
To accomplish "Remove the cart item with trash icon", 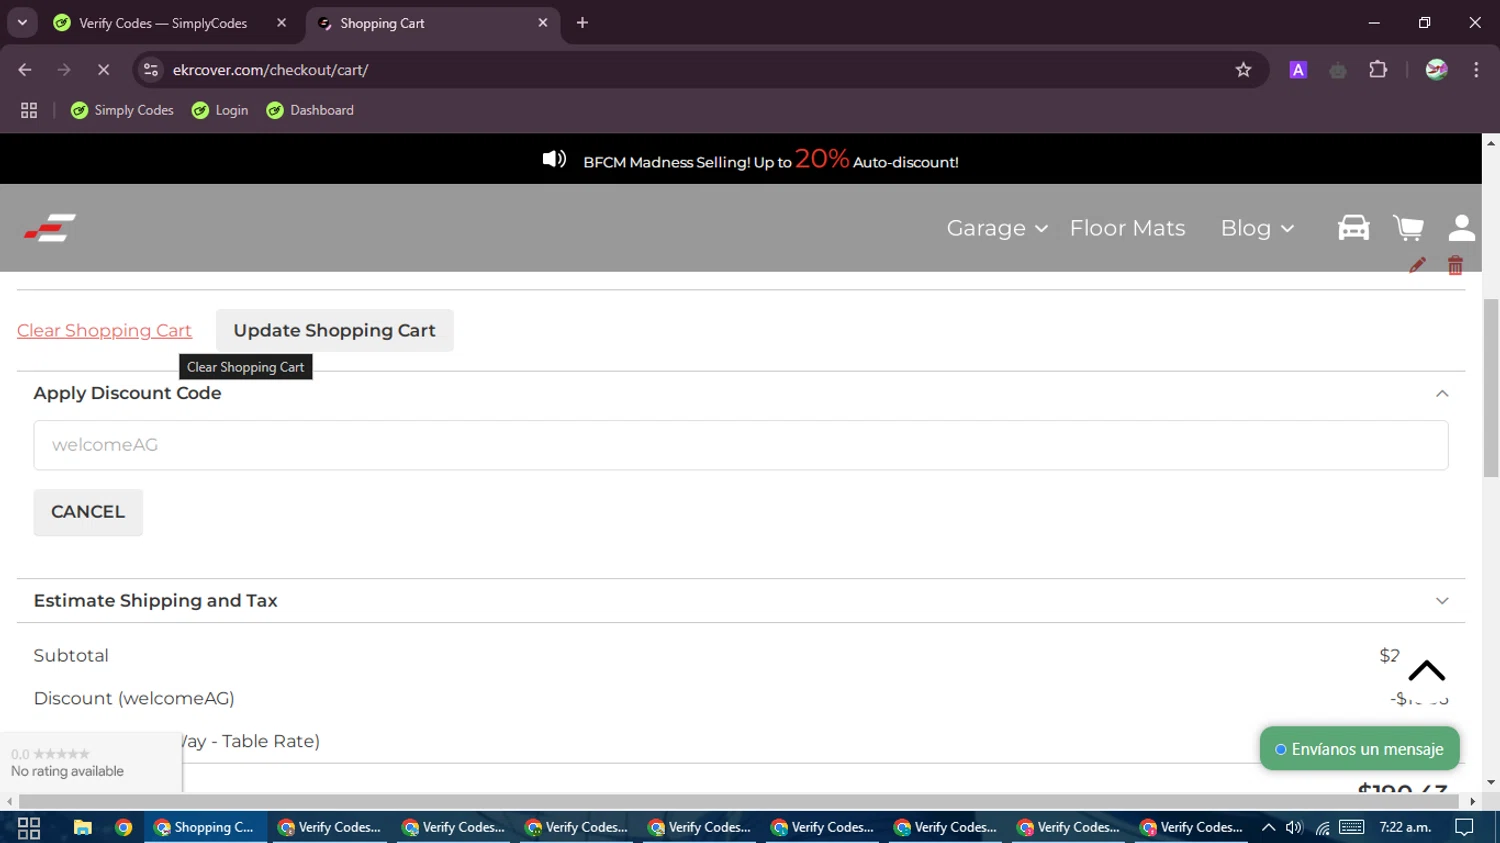I will [1455, 265].
